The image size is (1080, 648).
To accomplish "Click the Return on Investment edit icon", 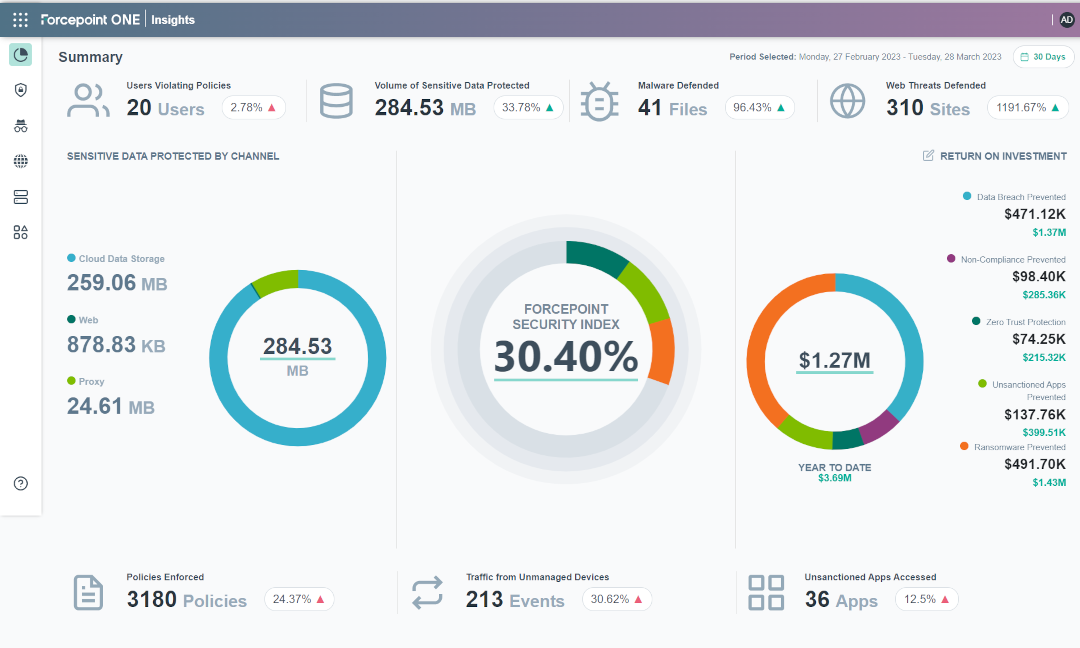I will pyautogui.click(x=928, y=156).
